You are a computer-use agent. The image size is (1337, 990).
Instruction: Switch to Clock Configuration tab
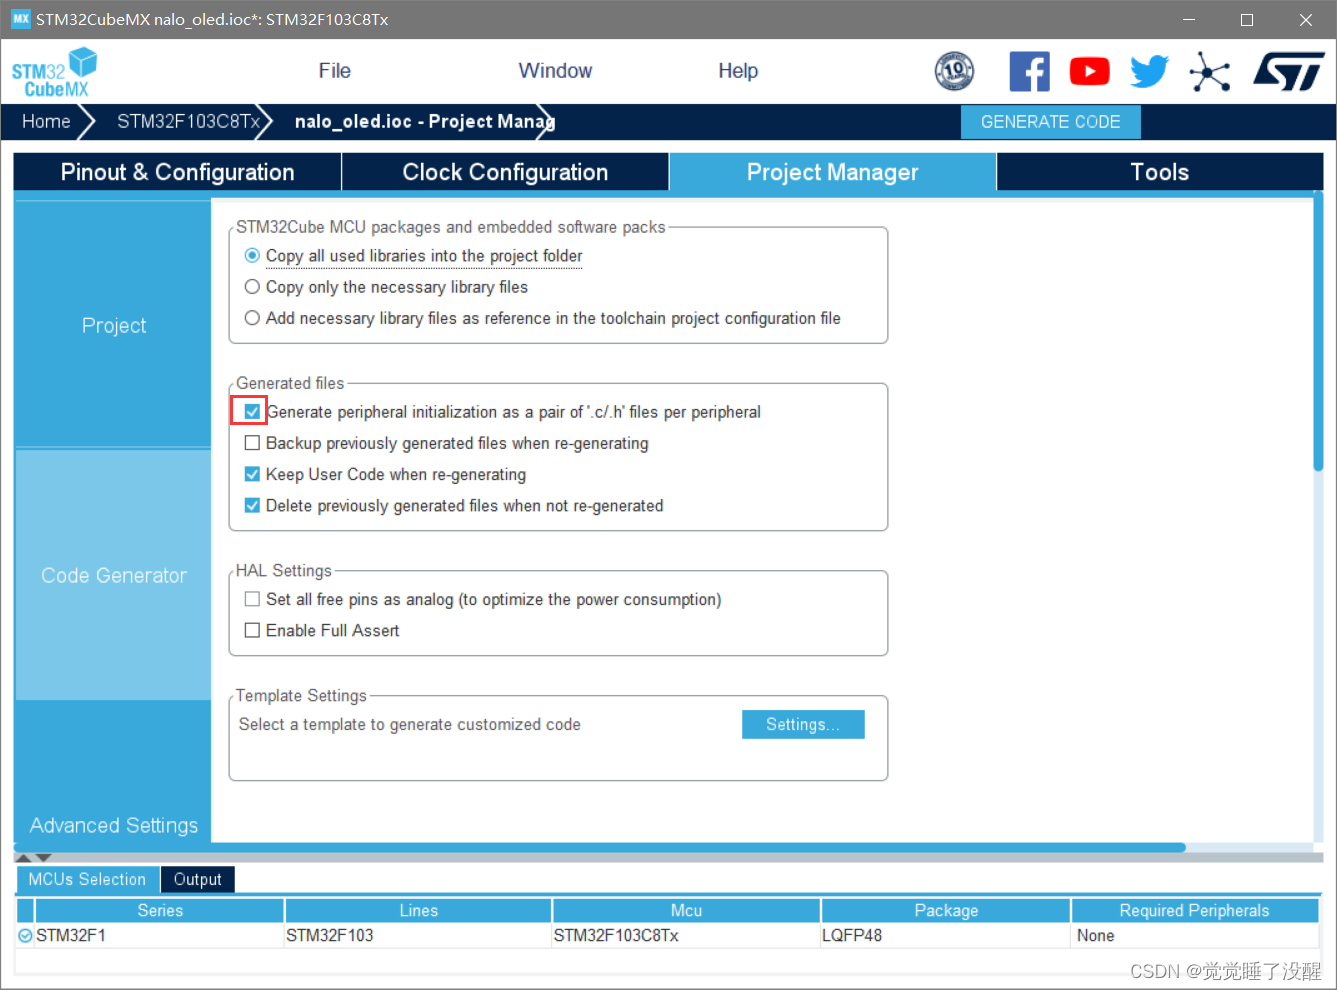point(505,172)
